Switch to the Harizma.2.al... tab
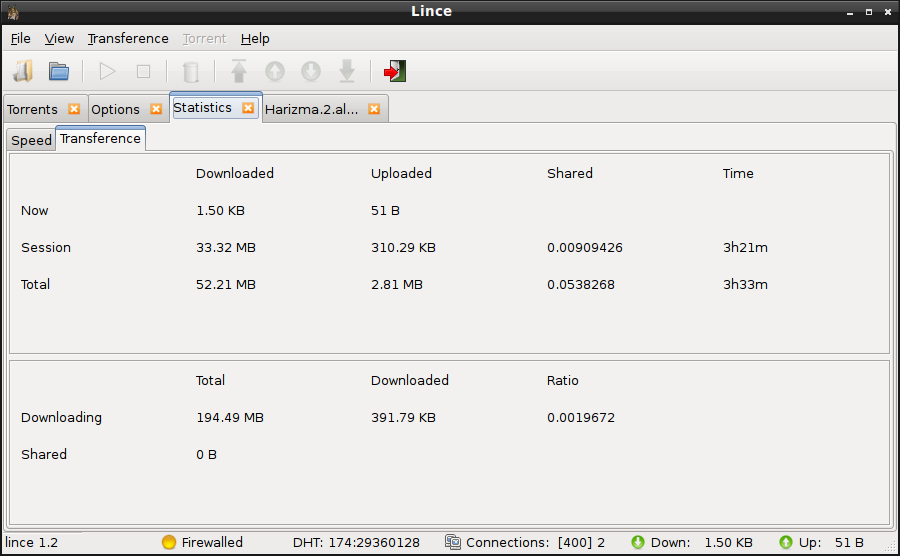The width and height of the screenshot is (900, 556). 312,109
